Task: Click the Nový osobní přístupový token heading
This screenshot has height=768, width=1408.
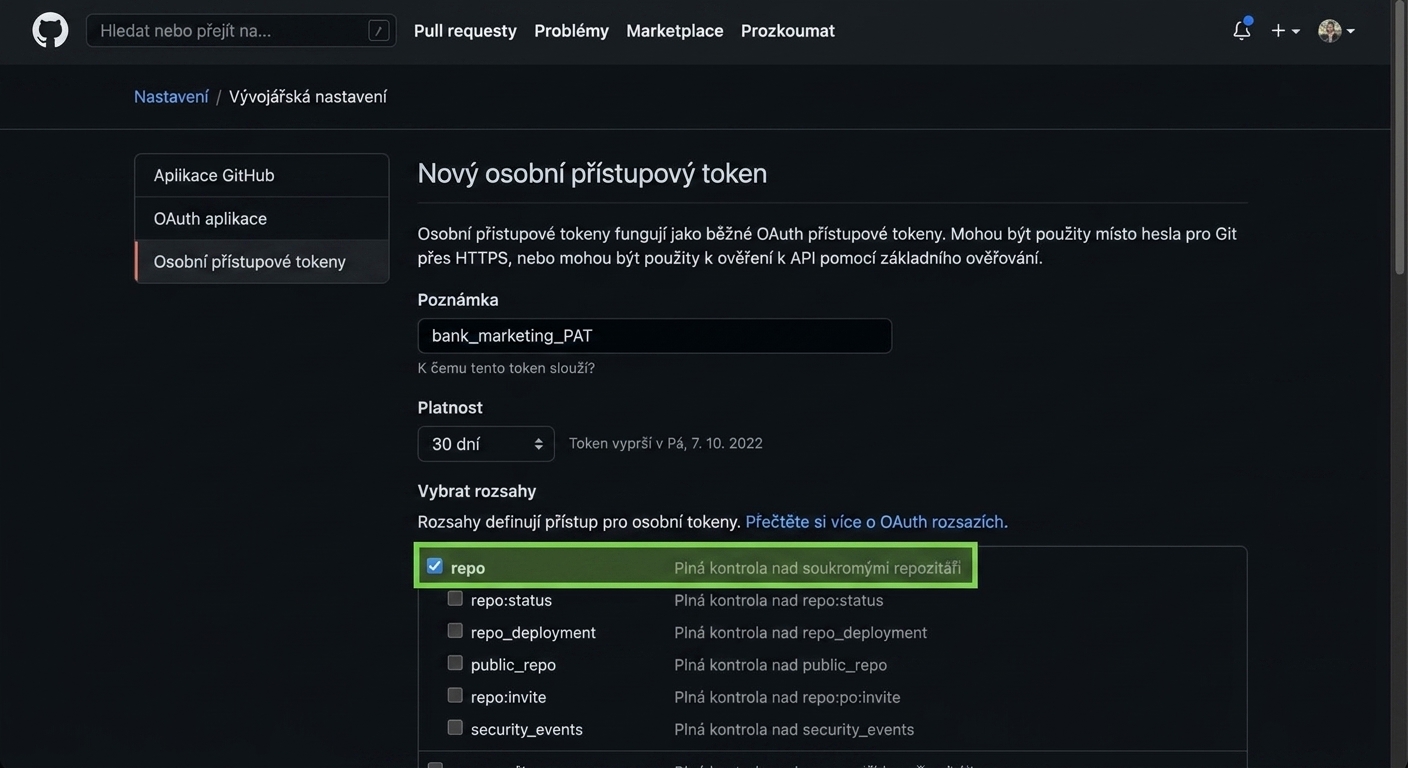Action: pyautogui.click(x=593, y=173)
